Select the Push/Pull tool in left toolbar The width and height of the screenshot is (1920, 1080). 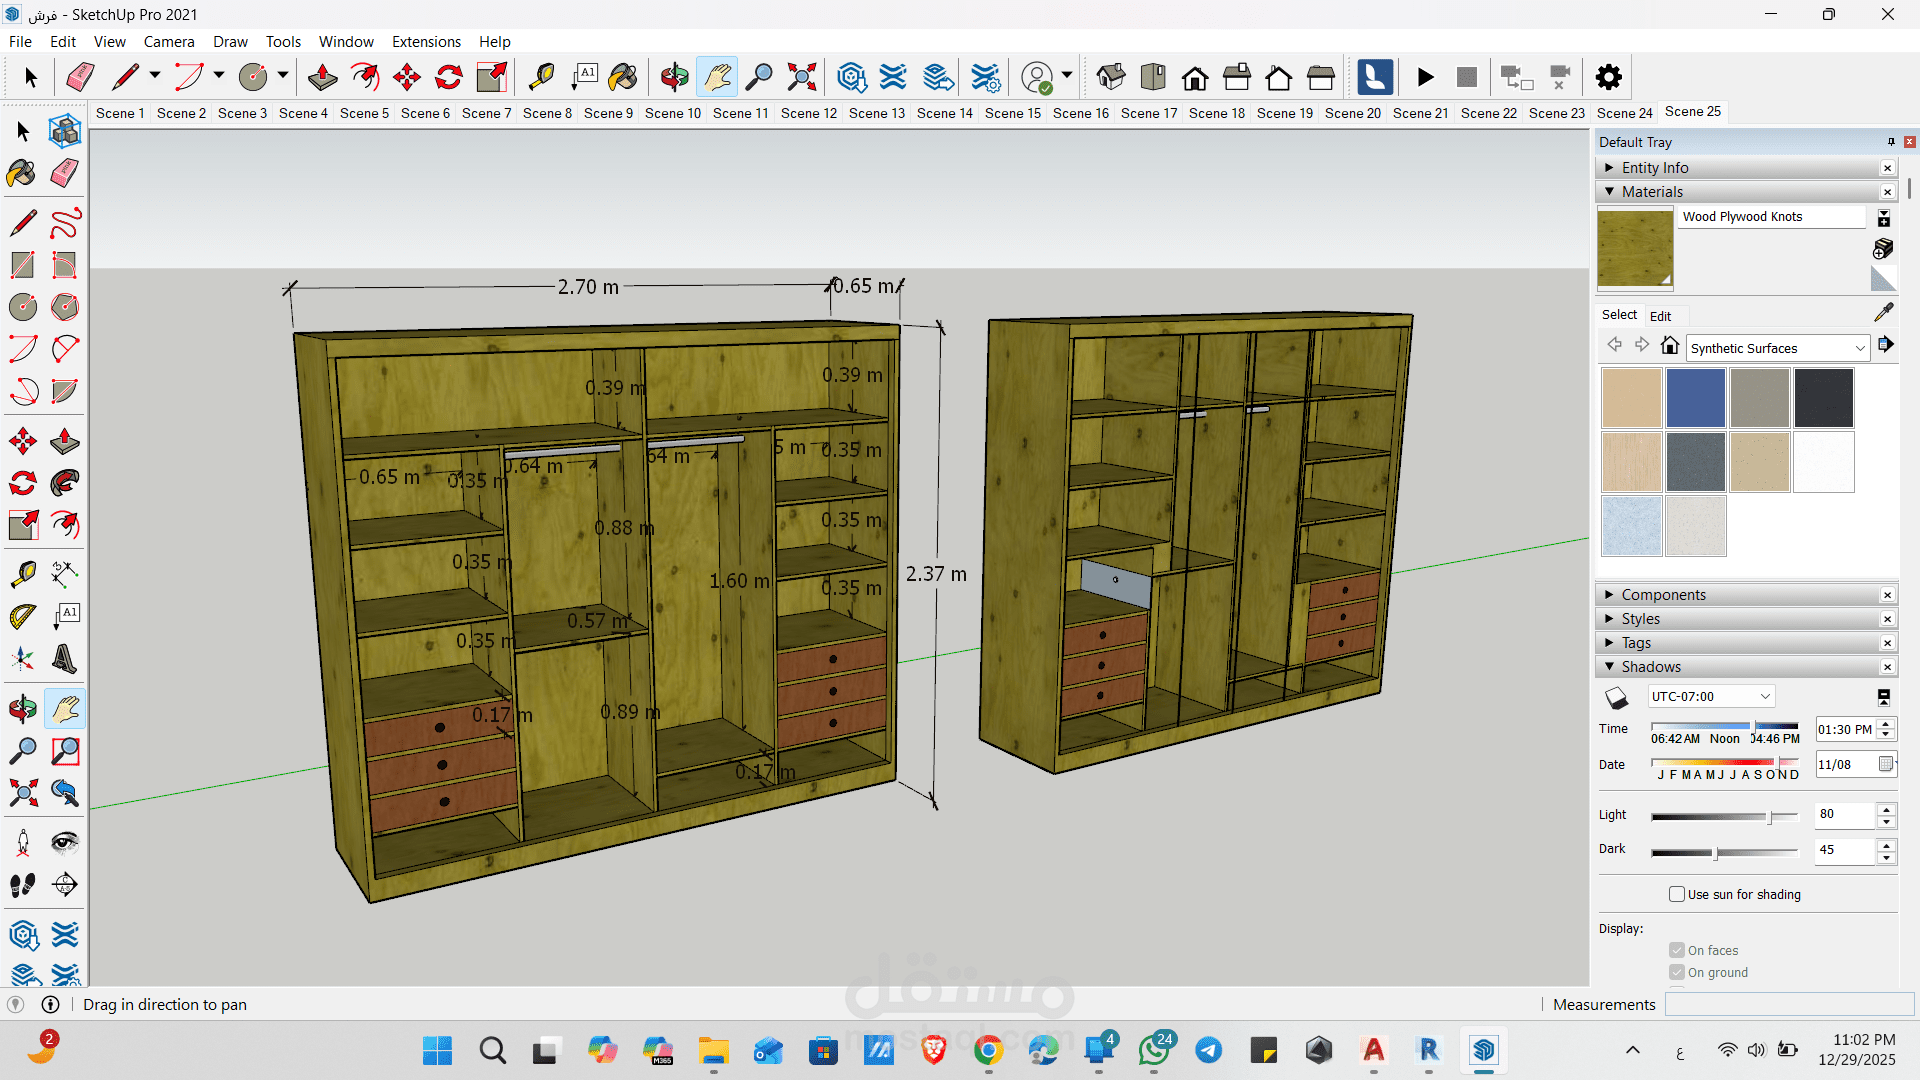pos(65,441)
